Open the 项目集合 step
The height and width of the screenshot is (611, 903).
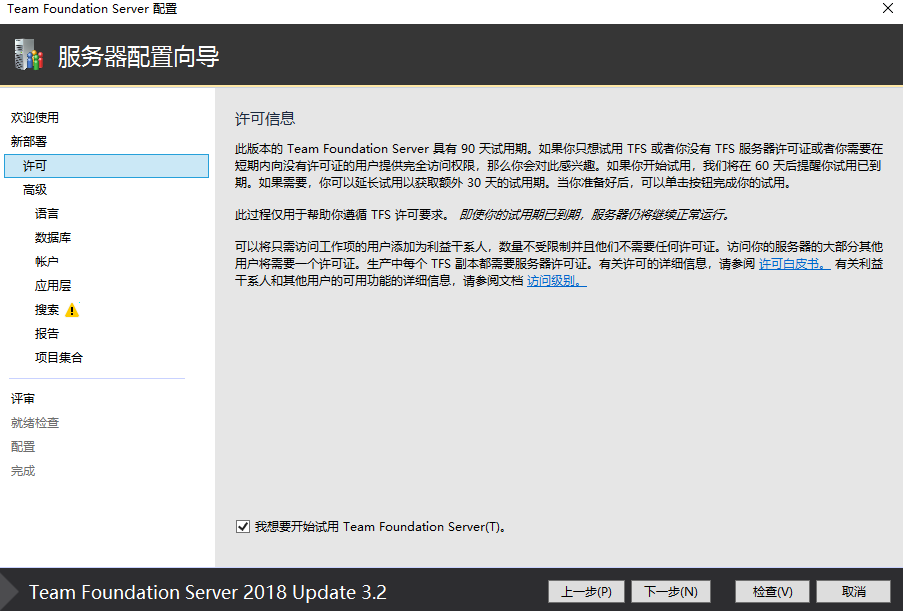coord(59,358)
